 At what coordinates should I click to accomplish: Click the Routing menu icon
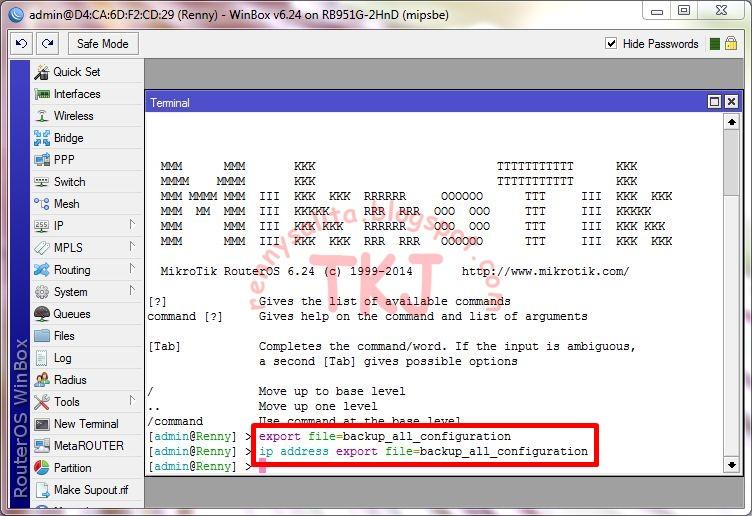click(x=42, y=270)
